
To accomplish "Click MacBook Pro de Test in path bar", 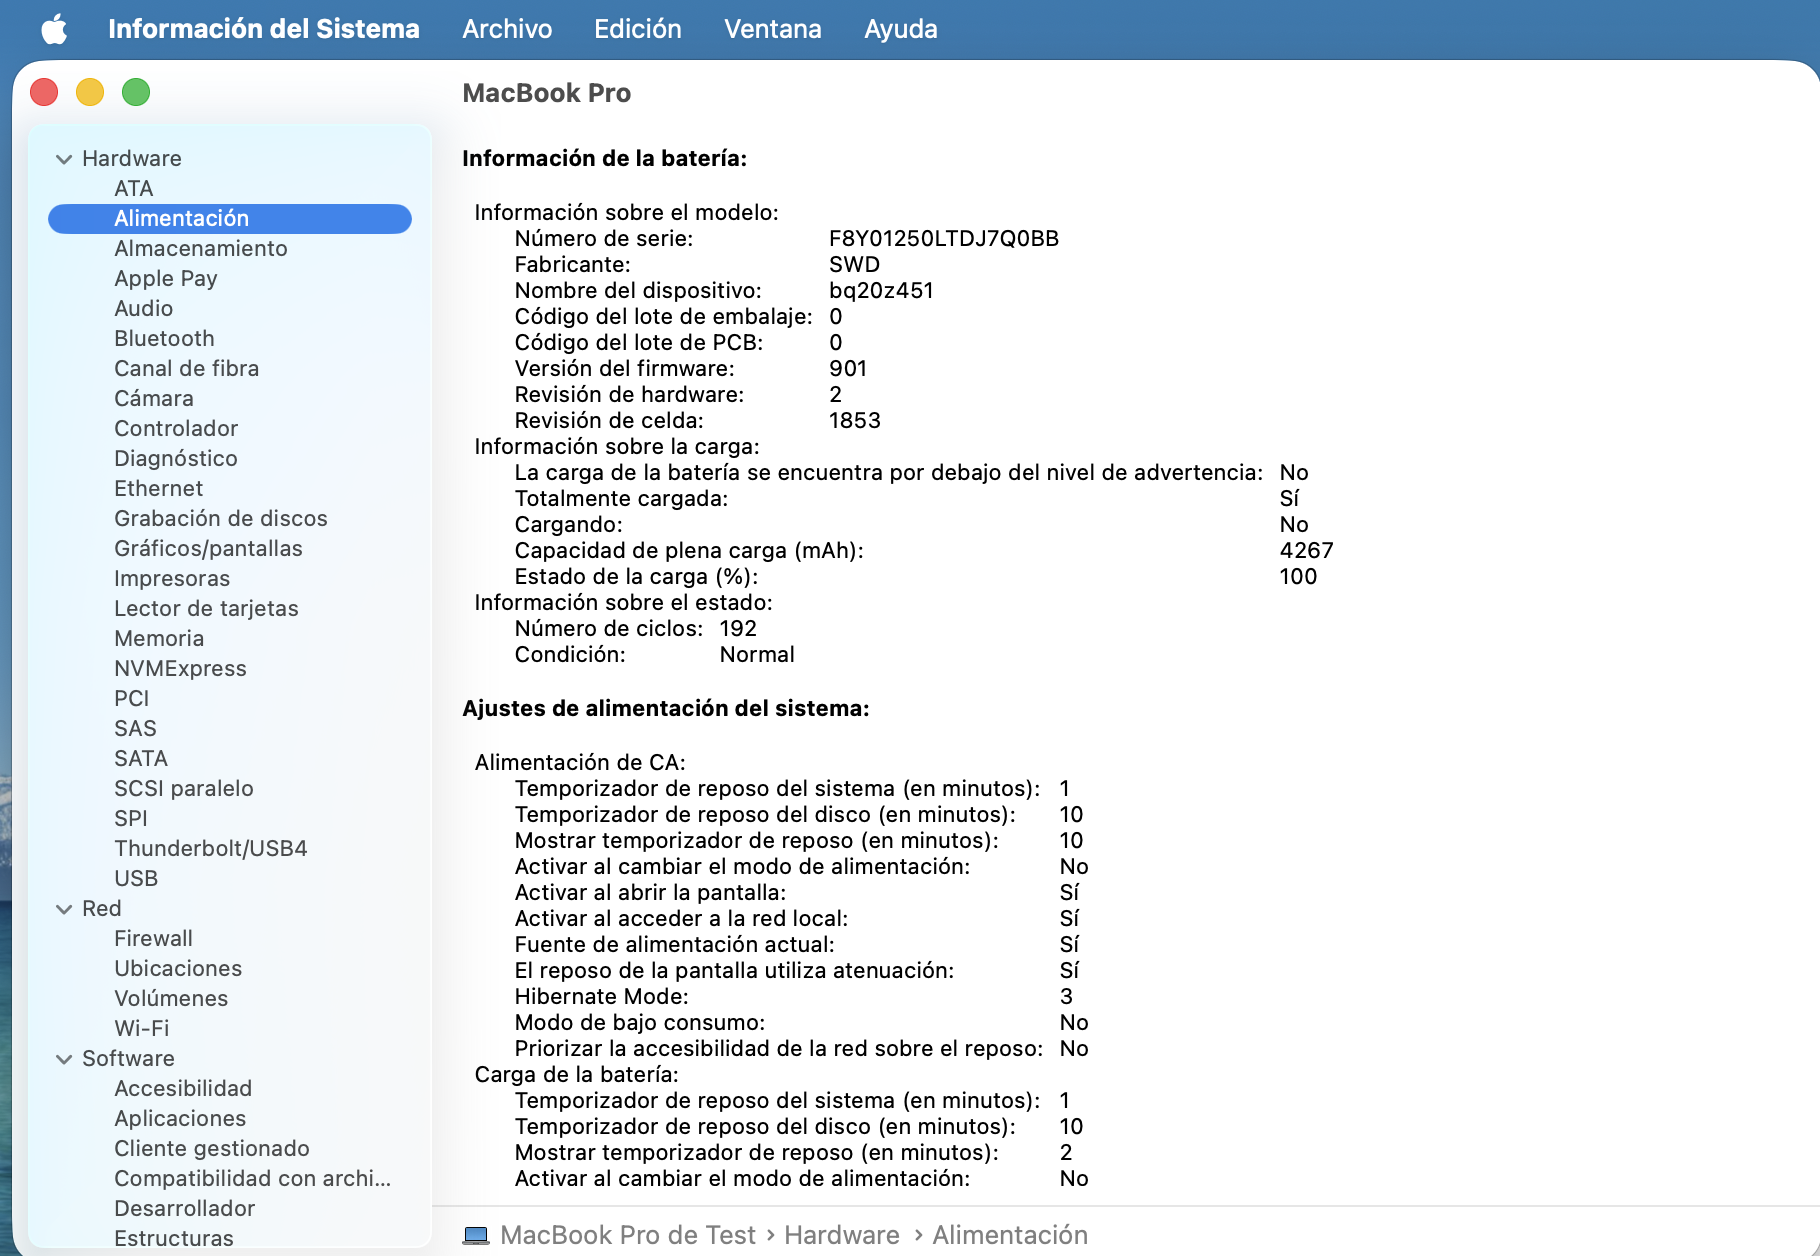I will 627,1235.
